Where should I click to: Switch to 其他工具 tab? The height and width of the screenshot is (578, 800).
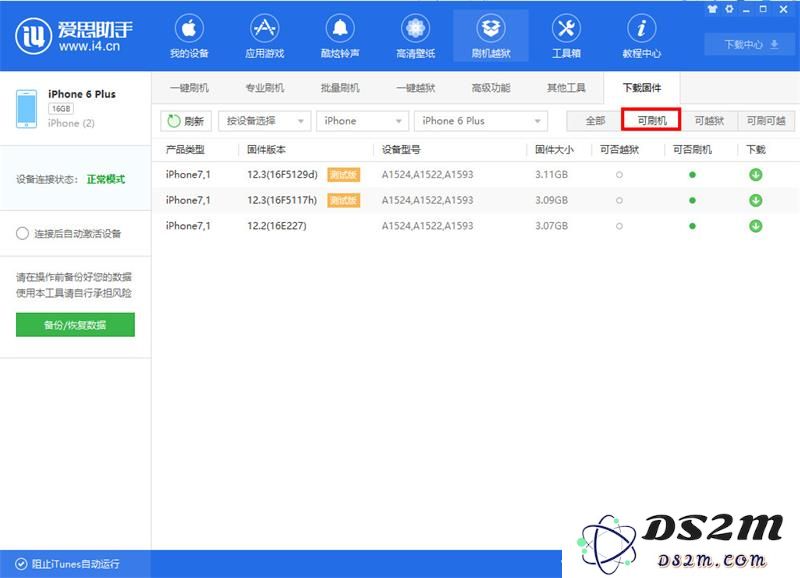[x=566, y=88]
